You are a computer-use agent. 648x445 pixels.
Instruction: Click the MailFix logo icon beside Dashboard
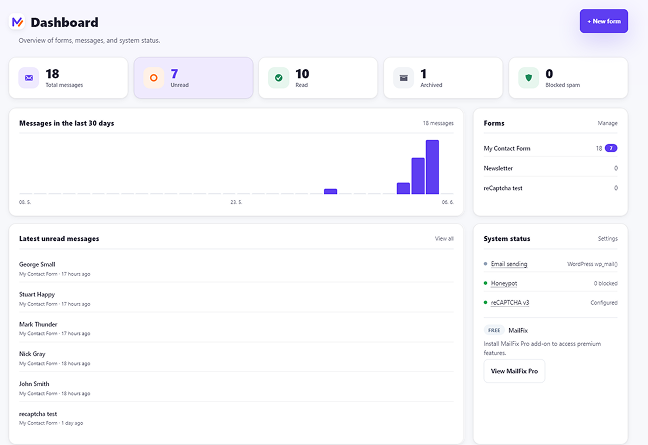pos(17,22)
